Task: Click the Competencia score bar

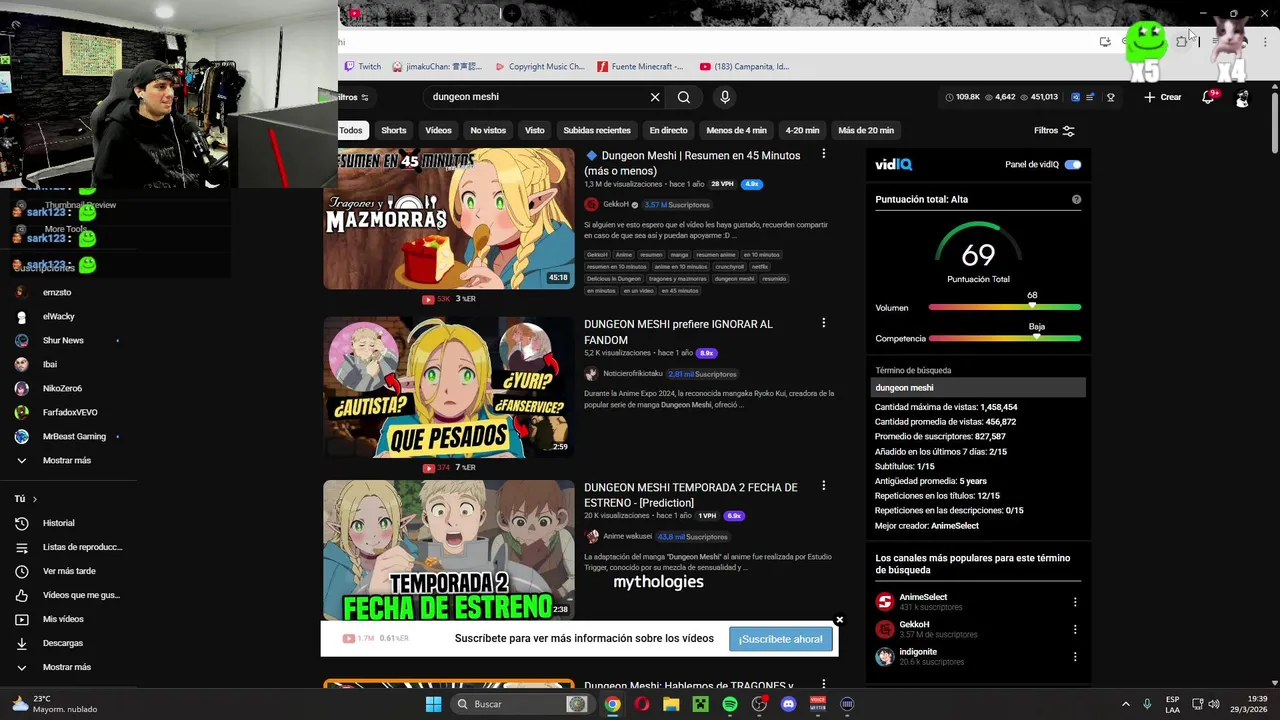Action: pos(1005,338)
